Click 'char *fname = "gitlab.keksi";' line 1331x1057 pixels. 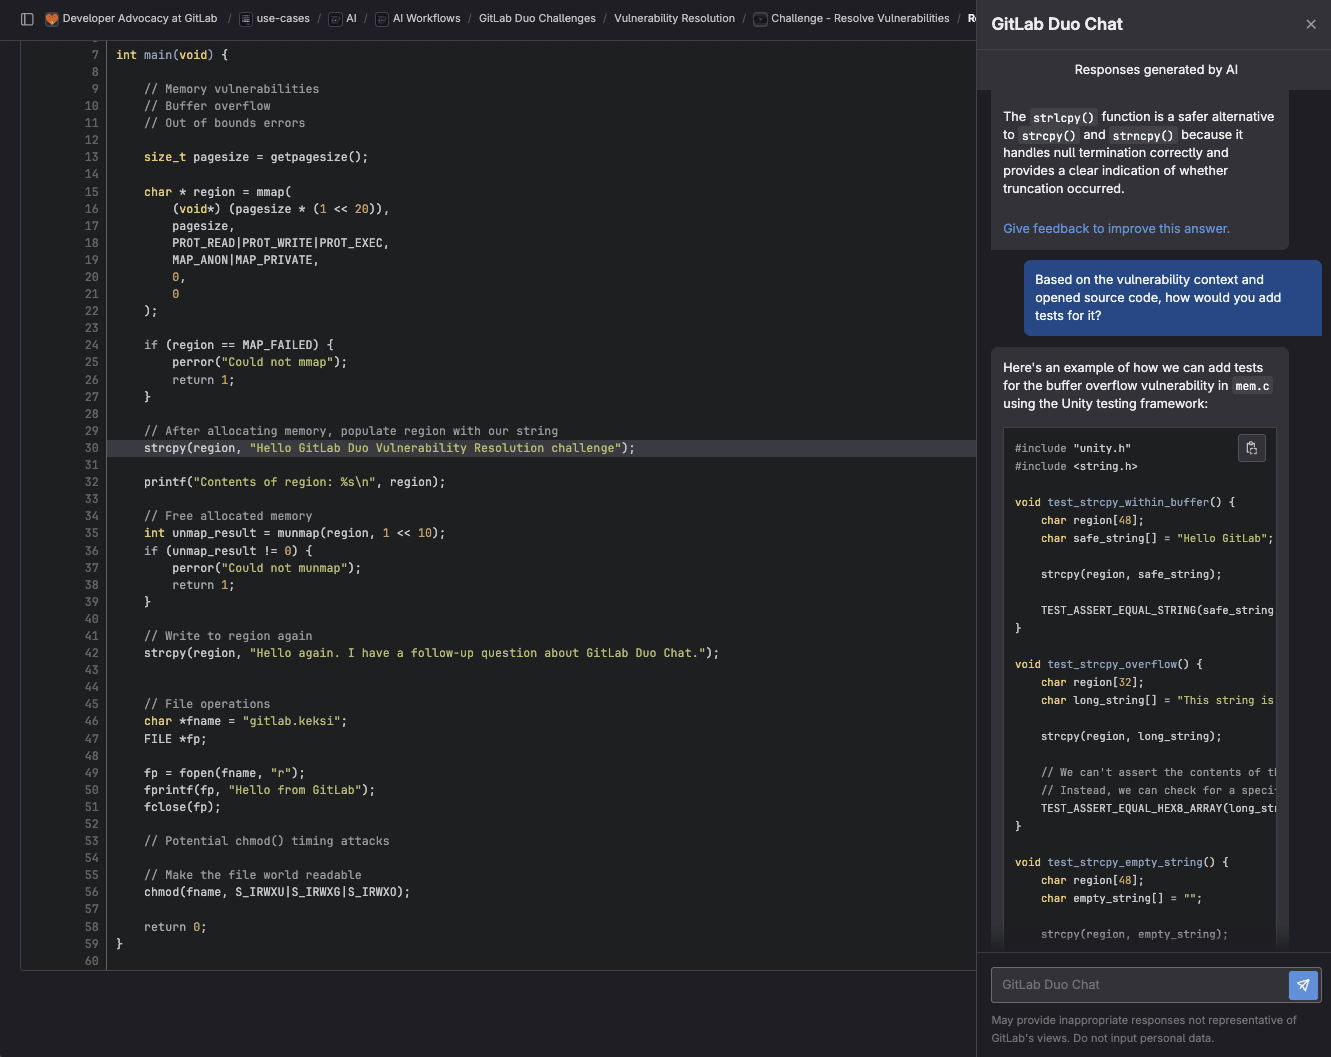pyautogui.click(x=246, y=721)
